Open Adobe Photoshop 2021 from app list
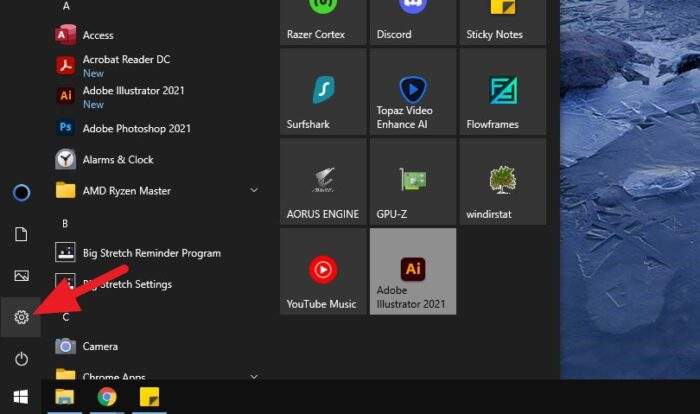Screen dimensions: 700x414 point(156,128)
